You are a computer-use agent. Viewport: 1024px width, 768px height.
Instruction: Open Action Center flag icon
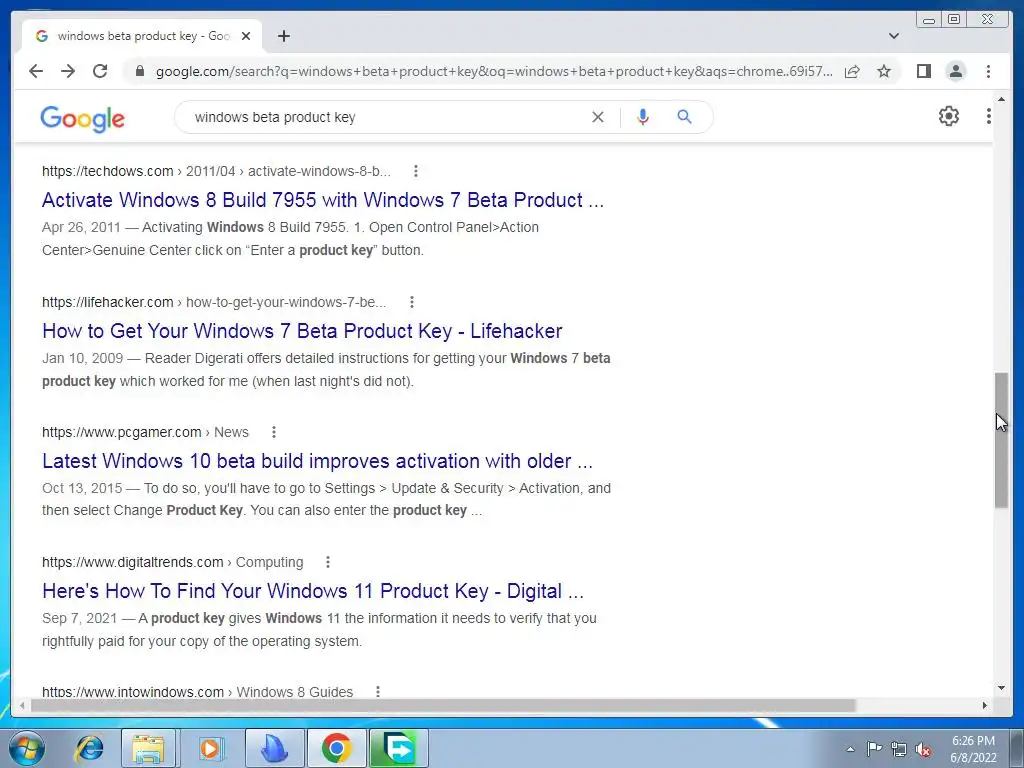[x=874, y=749]
